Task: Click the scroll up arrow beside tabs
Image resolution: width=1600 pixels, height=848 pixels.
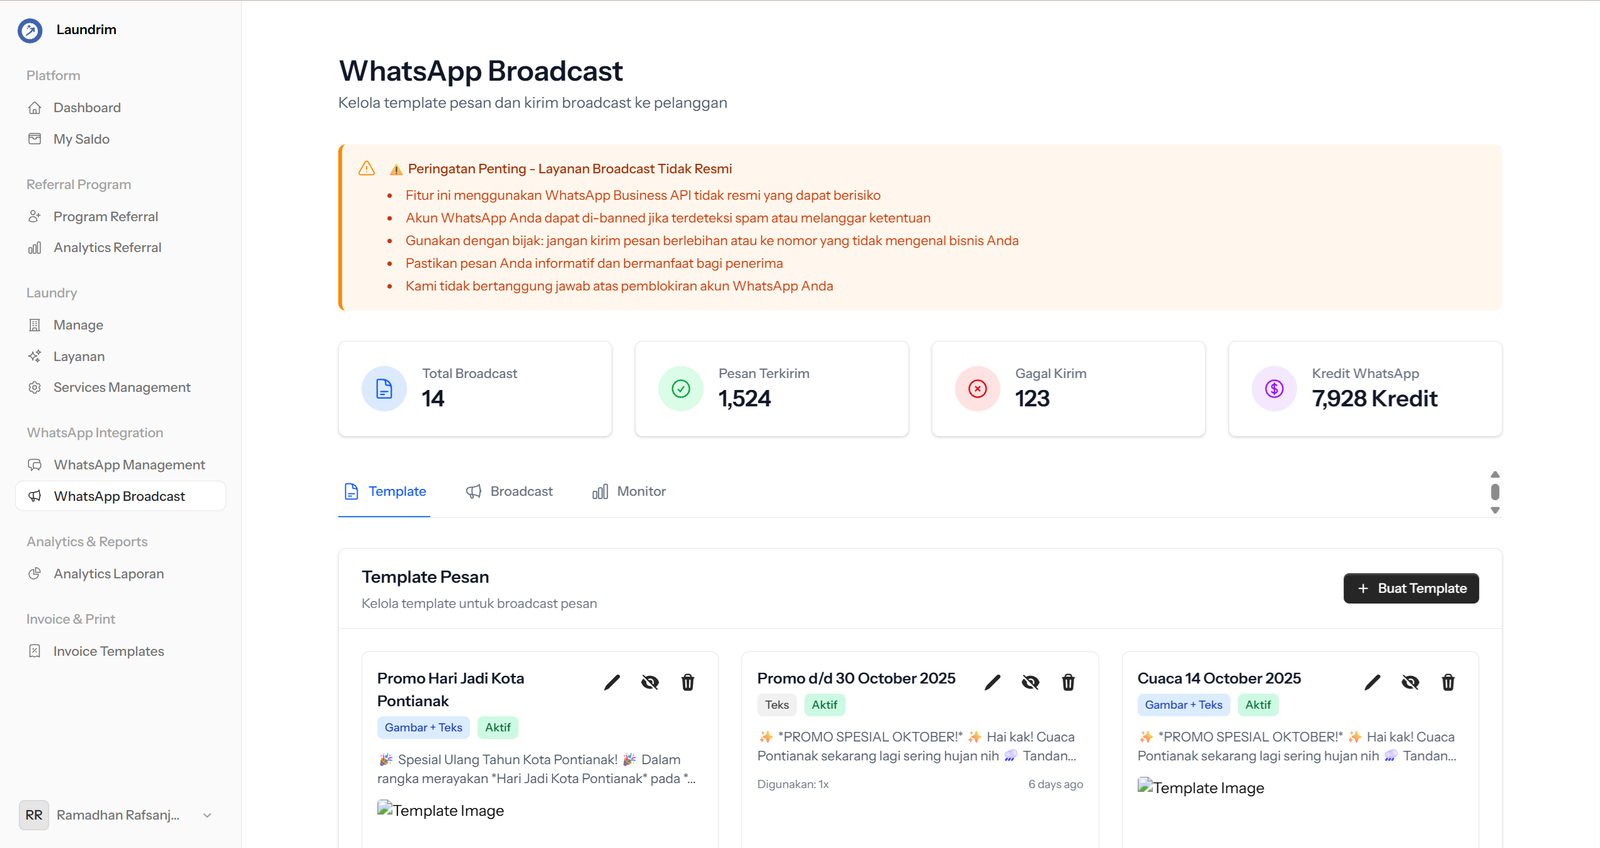Action: click(x=1495, y=474)
